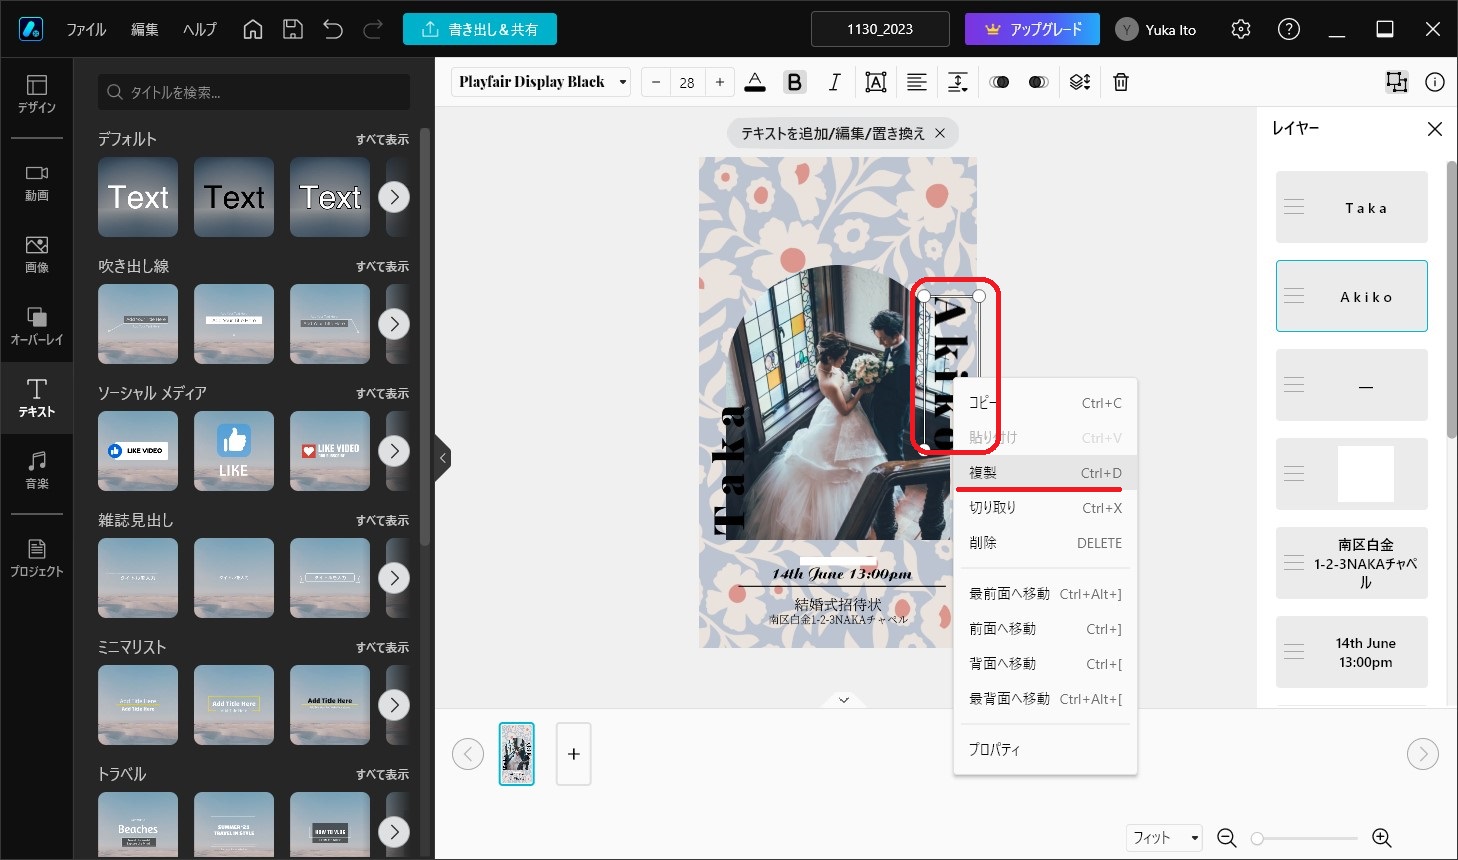Viewport: 1458px width, 860px height.
Task: Open the help question mark icon
Action: coord(1289,29)
